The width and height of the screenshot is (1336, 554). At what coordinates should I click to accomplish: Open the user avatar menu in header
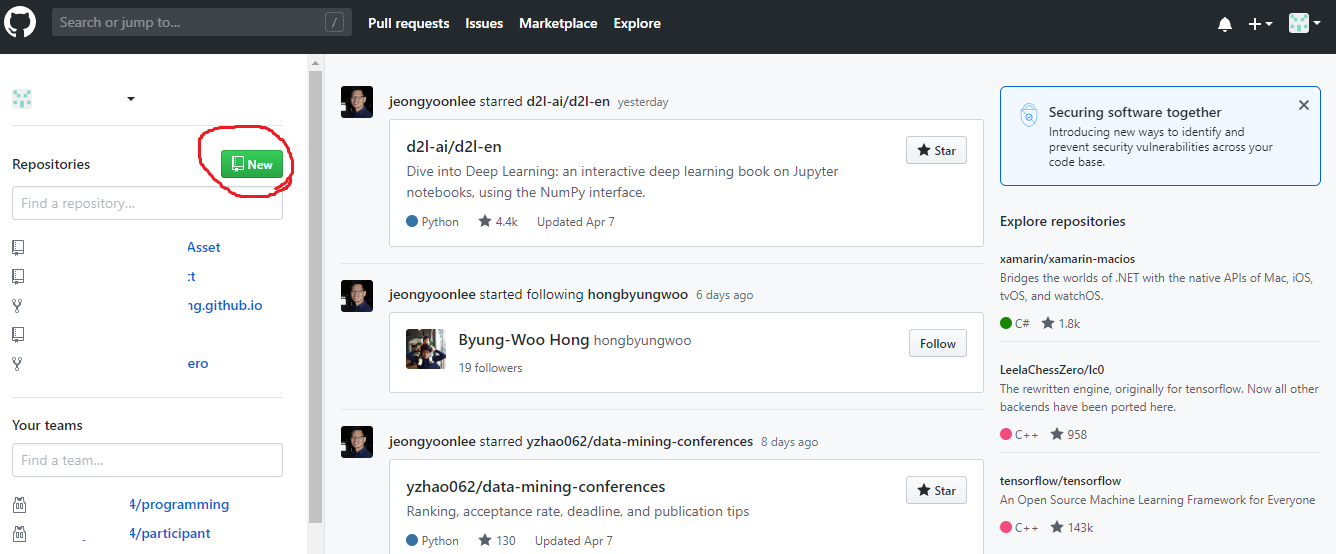pyautogui.click(x=1305, y=24)
